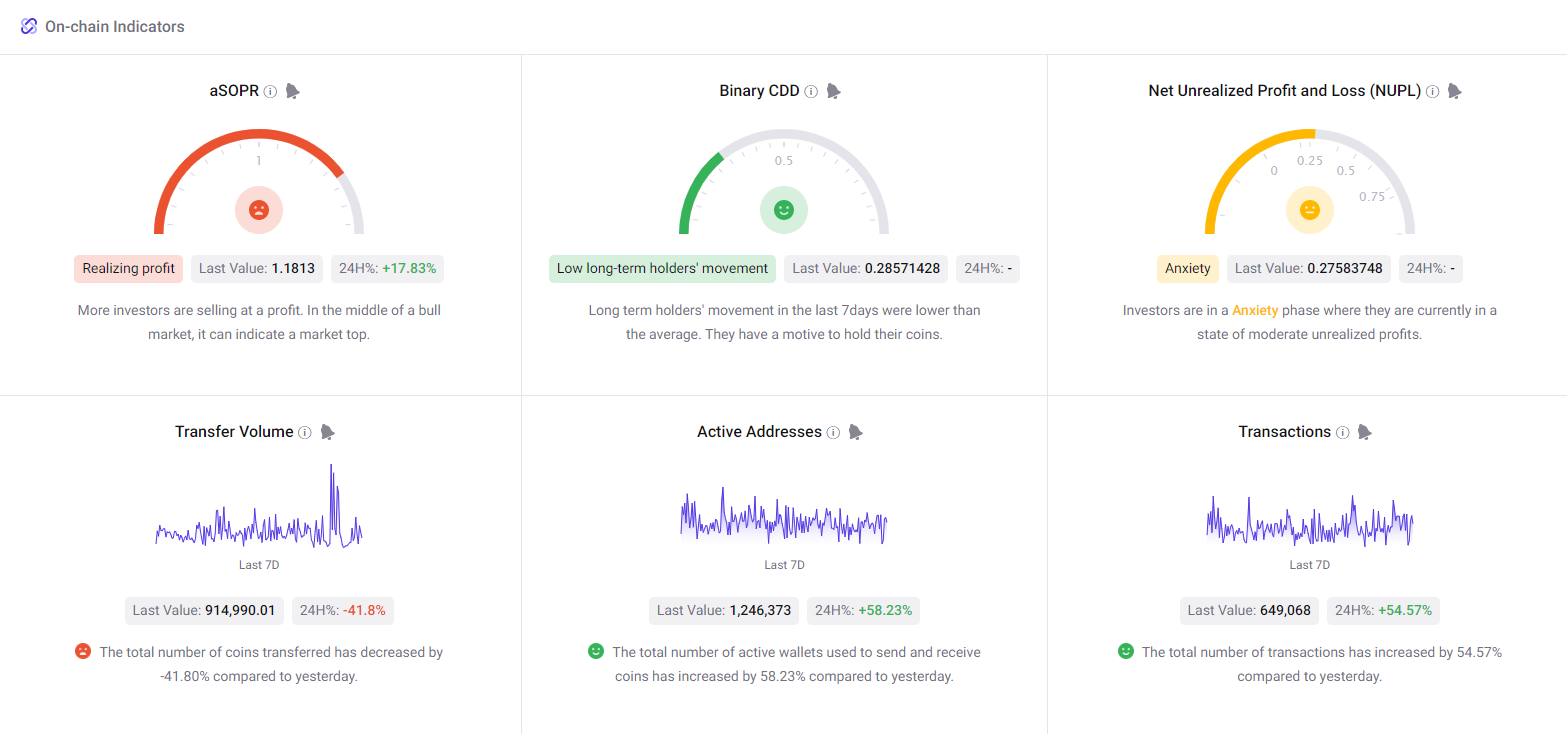Click the Transfer Volume alert bell

pyautogui.click(x=327, y=432)
